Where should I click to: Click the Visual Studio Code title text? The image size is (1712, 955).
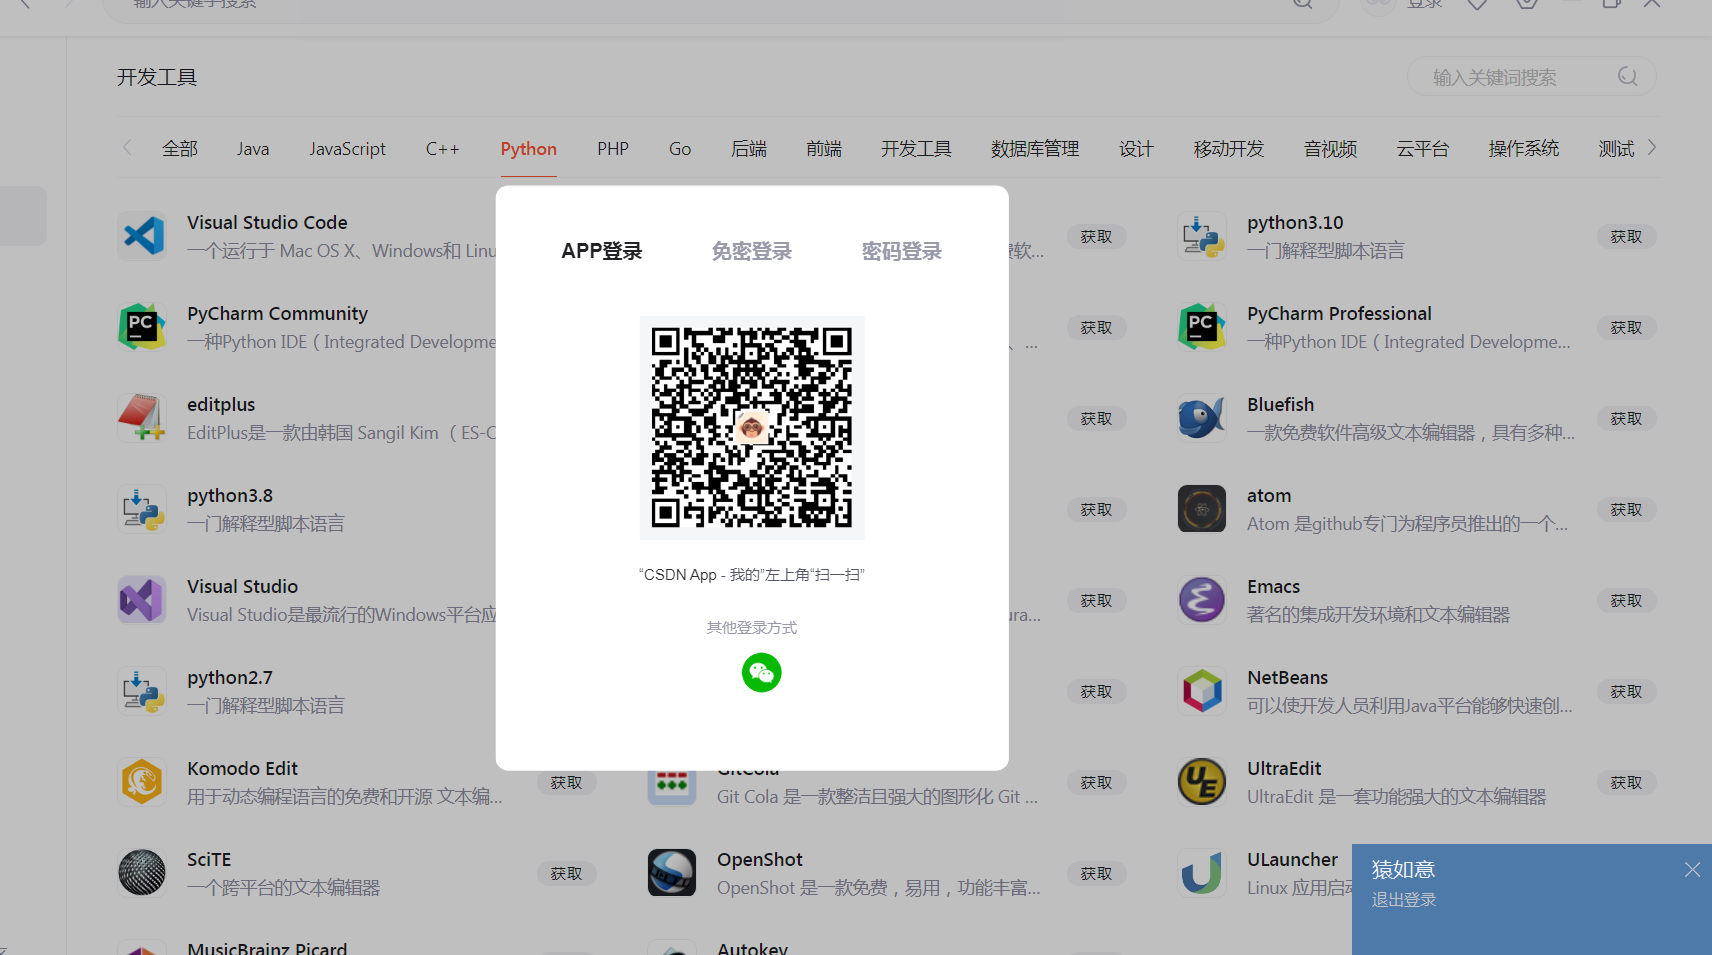pyautogui.click(x=267, y=223)
